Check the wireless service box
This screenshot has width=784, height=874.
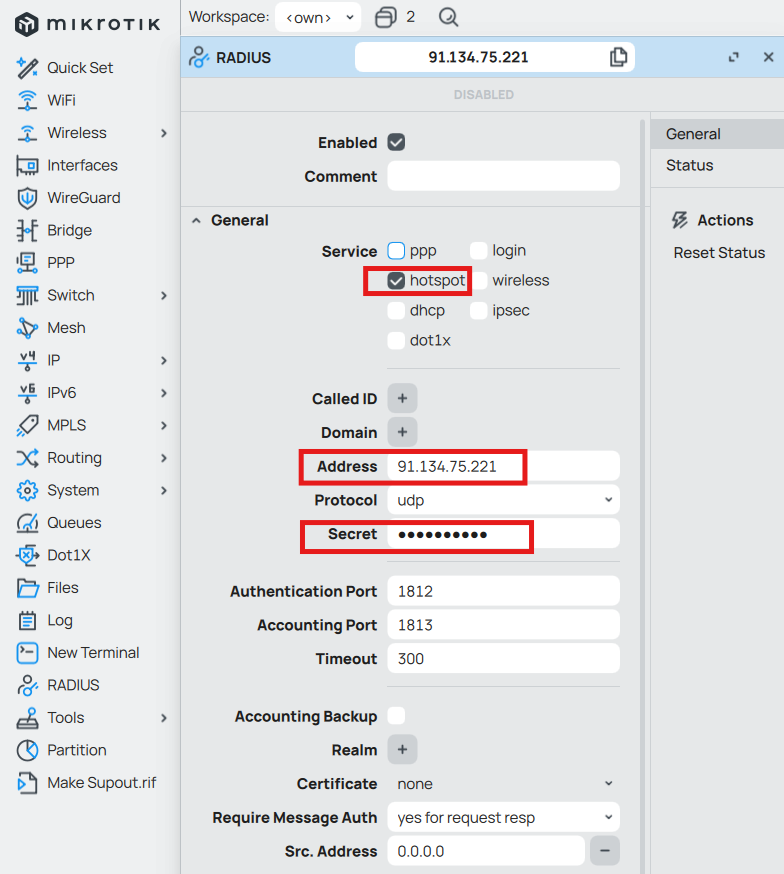pos(479,280)
